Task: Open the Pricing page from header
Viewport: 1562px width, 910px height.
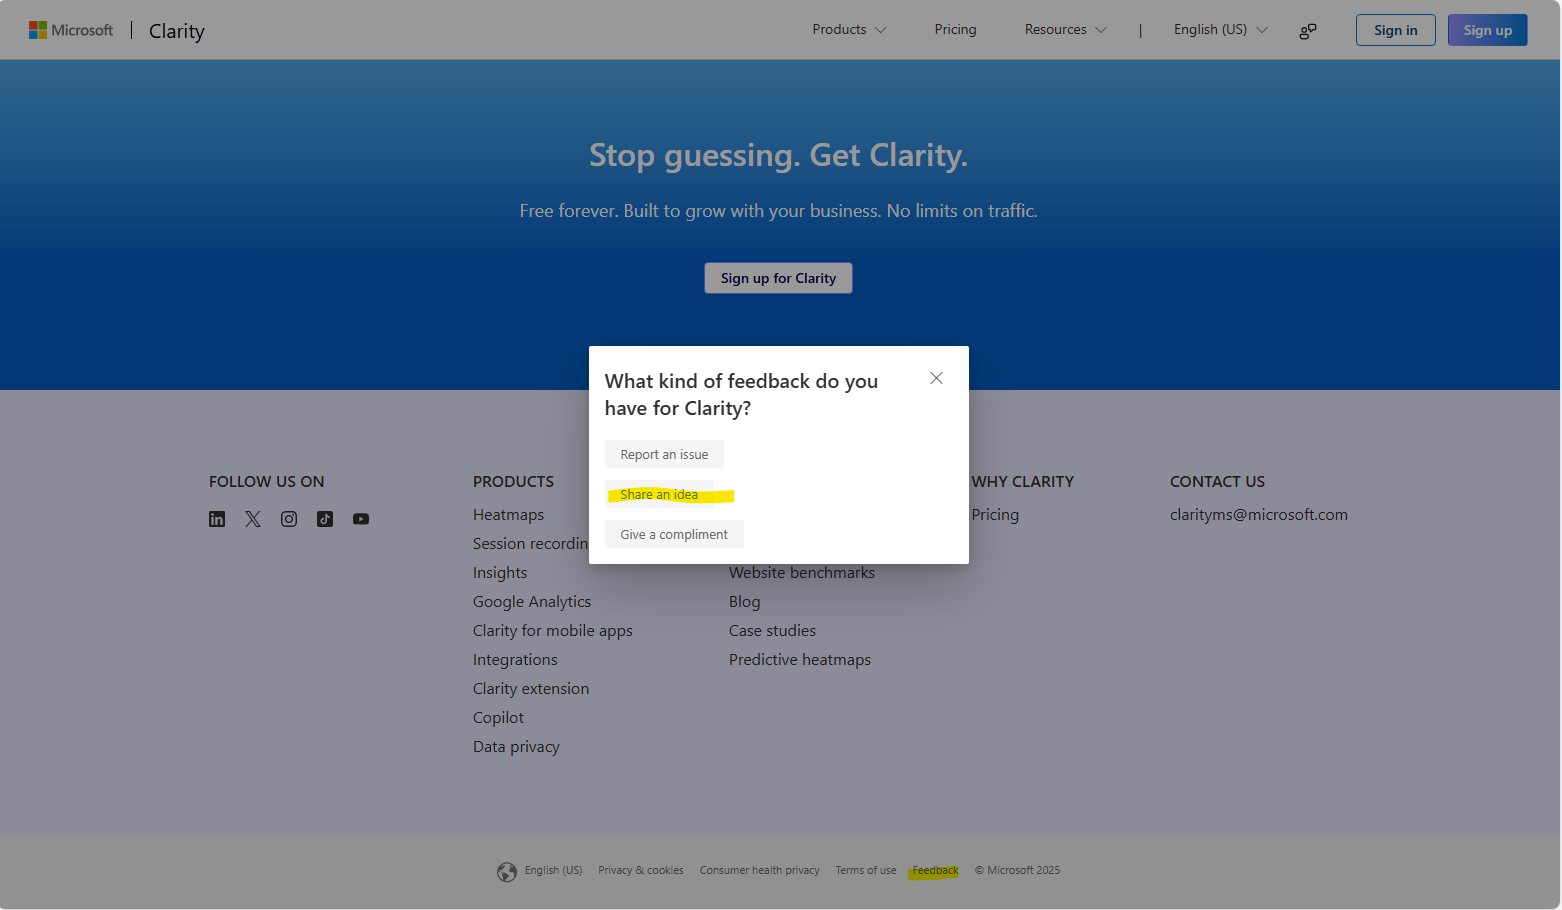Action: (x=955, y=30)
